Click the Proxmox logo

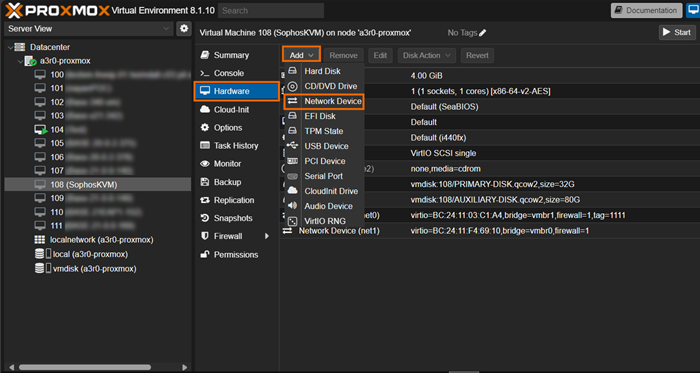tap(57, 10)
